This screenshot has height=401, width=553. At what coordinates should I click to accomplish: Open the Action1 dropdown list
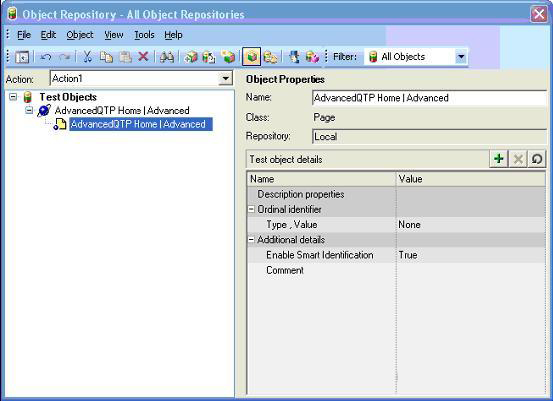click(225, 78)
